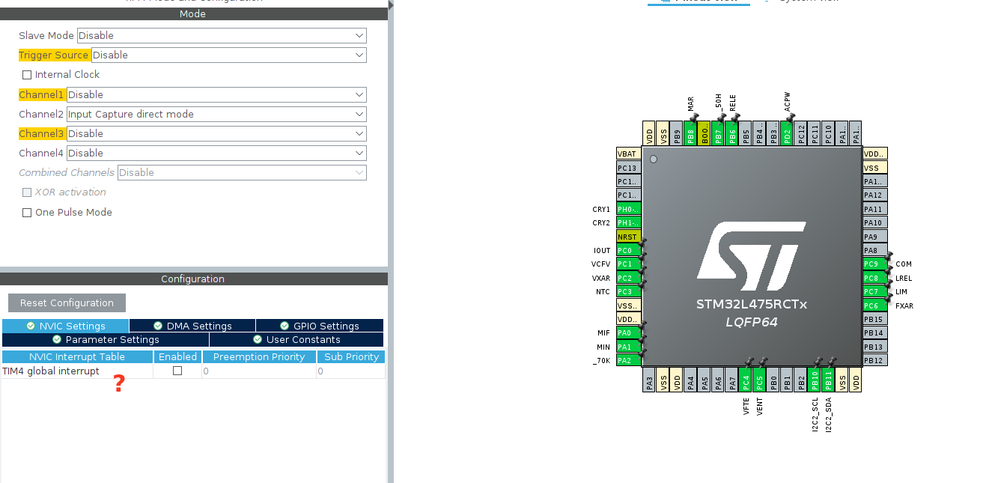Click the PB15 pin on the chip

pyautogui.click(x=875, y=319)
